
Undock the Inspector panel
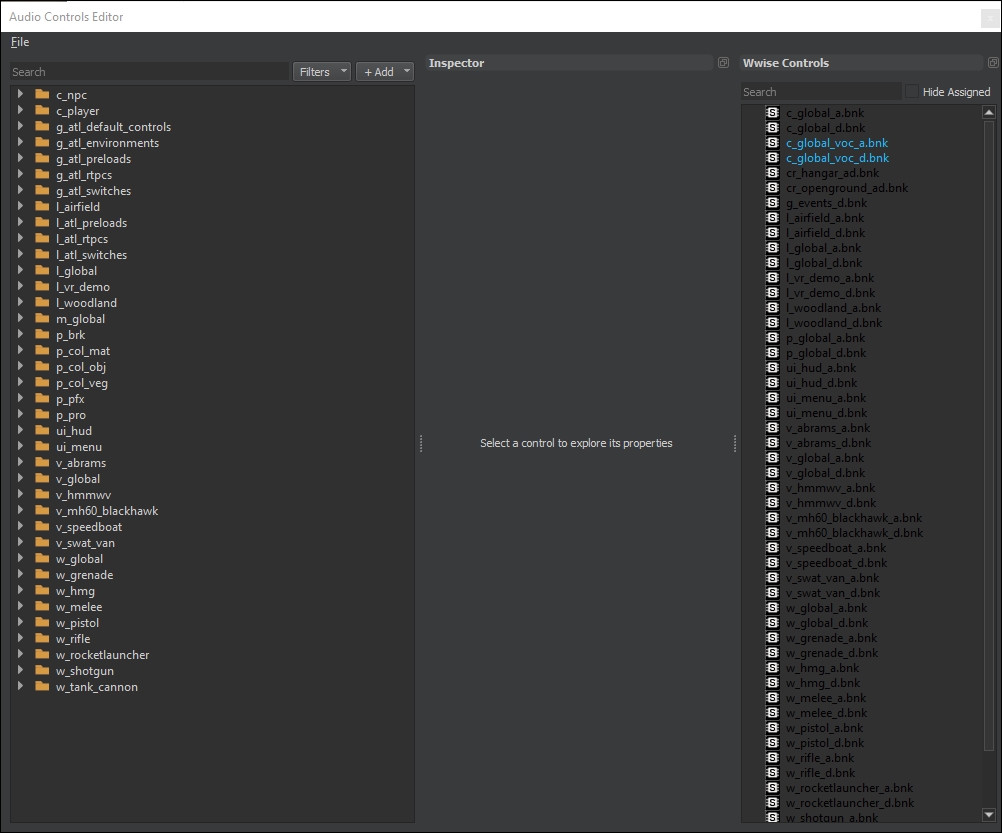pos(723,63)
